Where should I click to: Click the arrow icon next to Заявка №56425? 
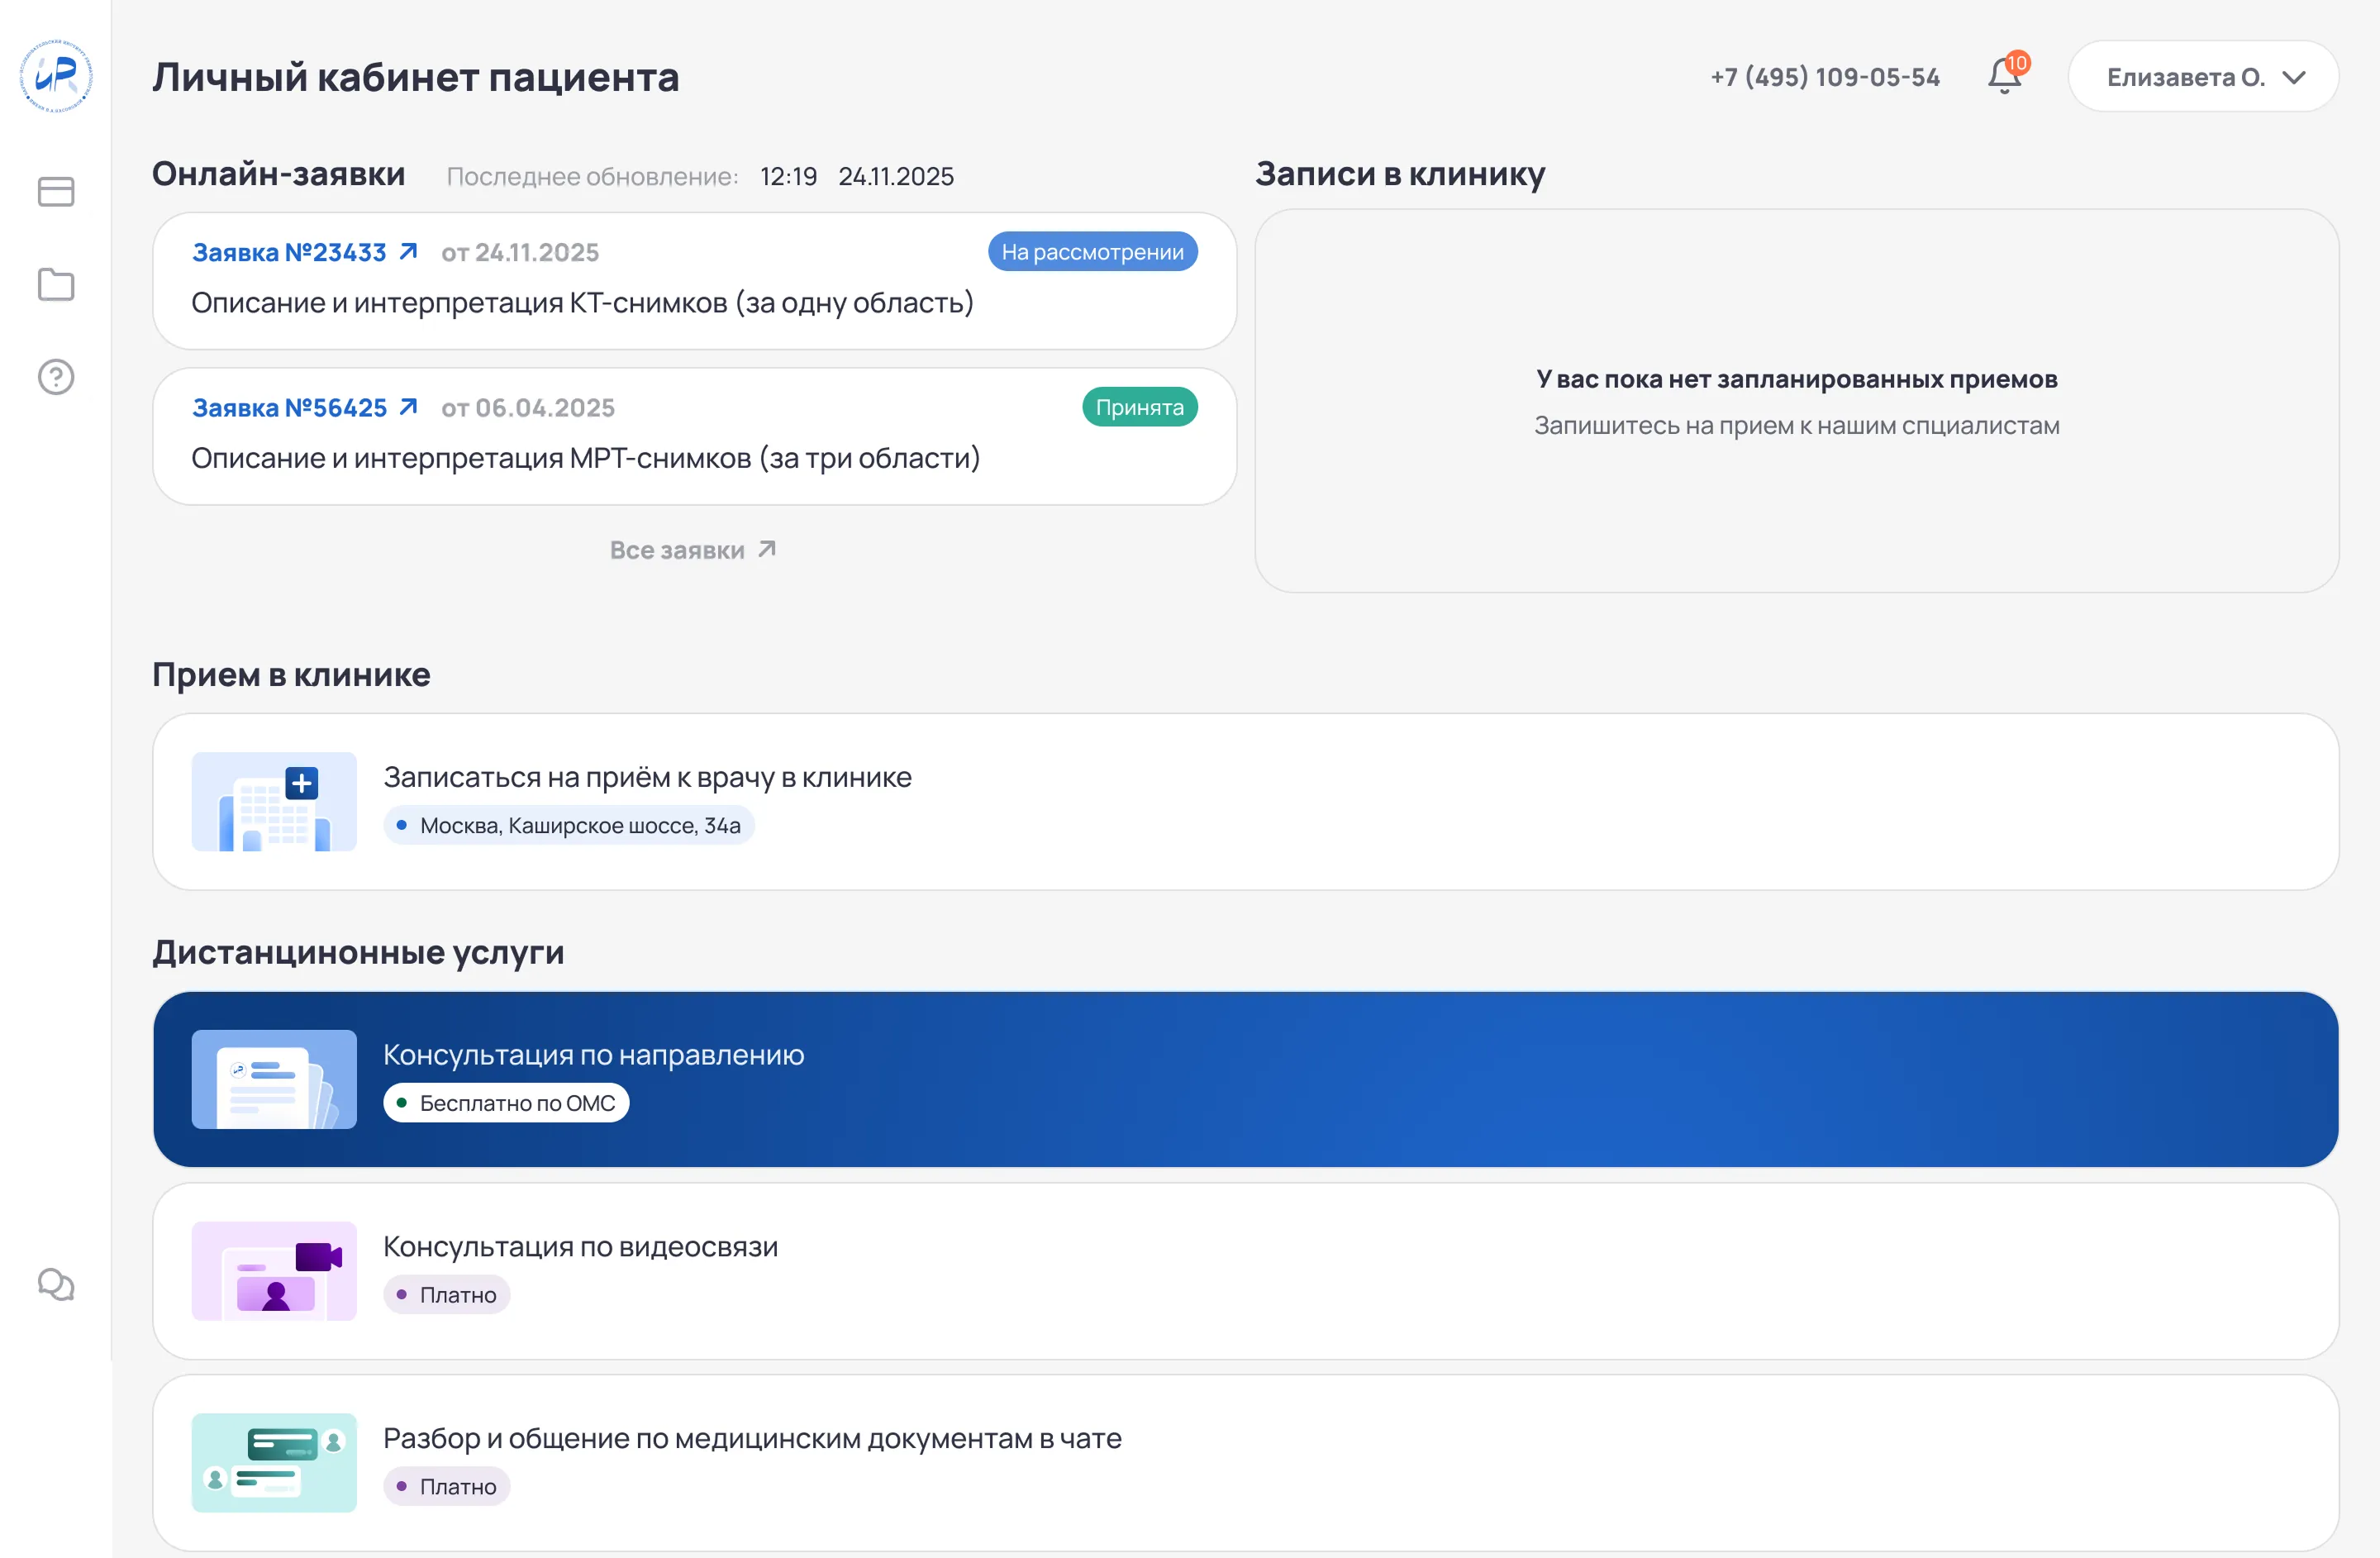click(408, 407)
